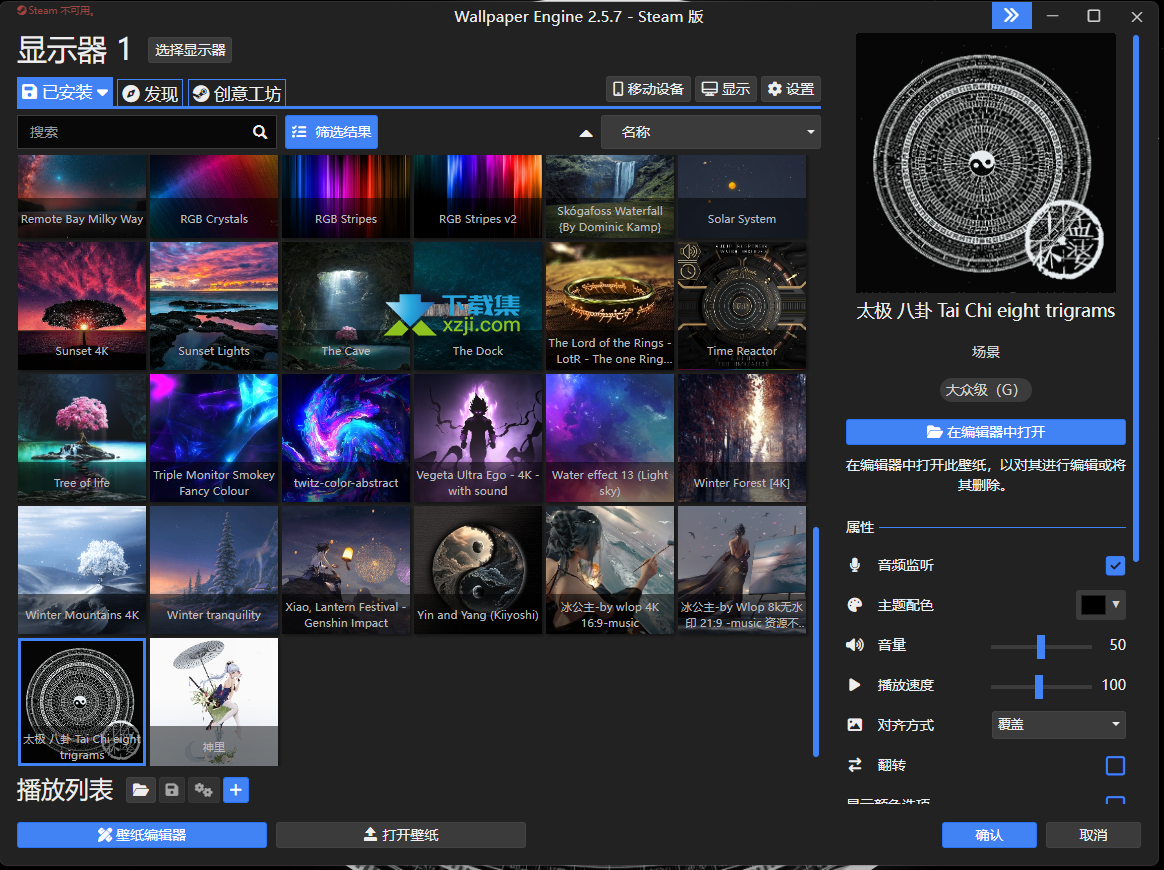Select Sunset Lights wallpaper
This screenshot has height=870, width=1164.
214,306
